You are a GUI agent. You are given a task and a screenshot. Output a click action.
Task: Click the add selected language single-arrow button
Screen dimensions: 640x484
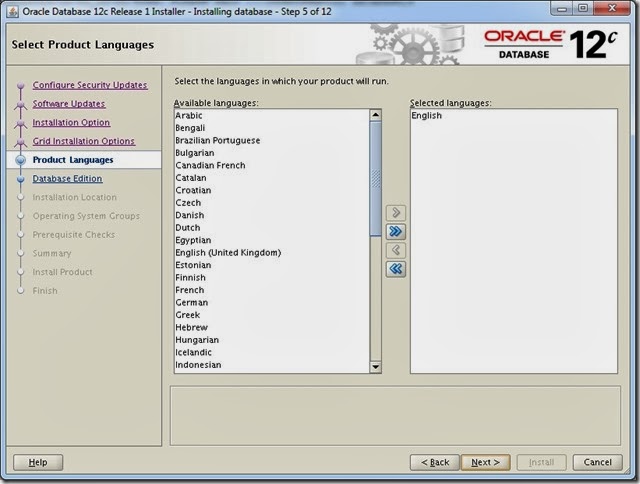(x=396, y=213)
